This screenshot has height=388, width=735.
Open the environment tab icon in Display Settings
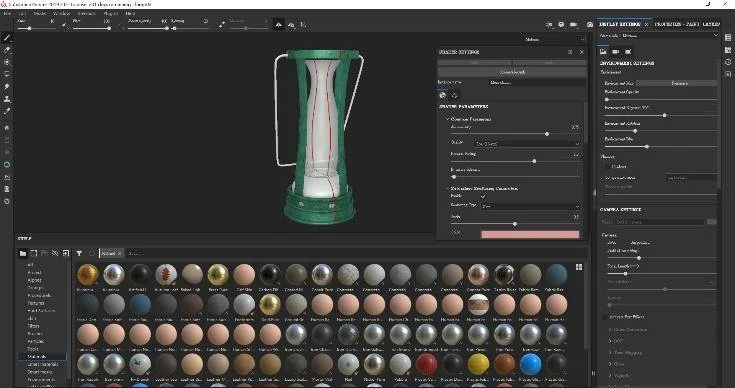pyautogui.click(x=604, y=52)
